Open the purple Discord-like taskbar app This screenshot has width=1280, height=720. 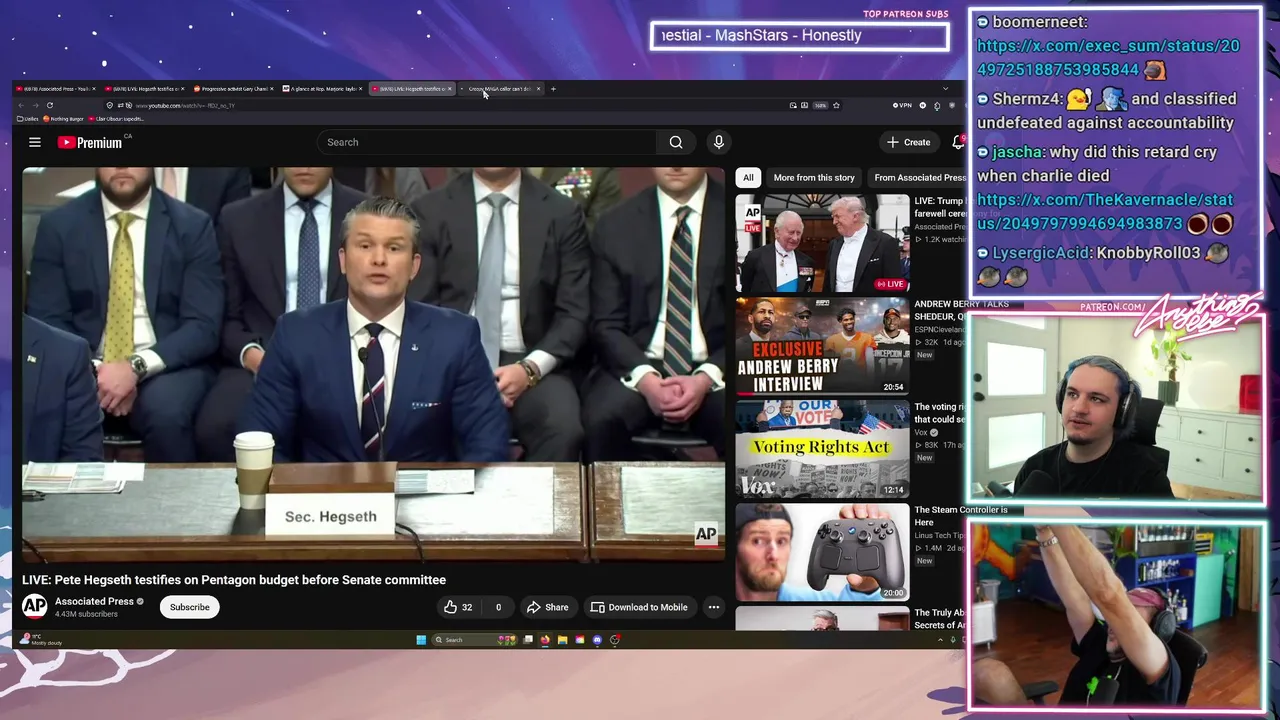[x=597, y=640]
